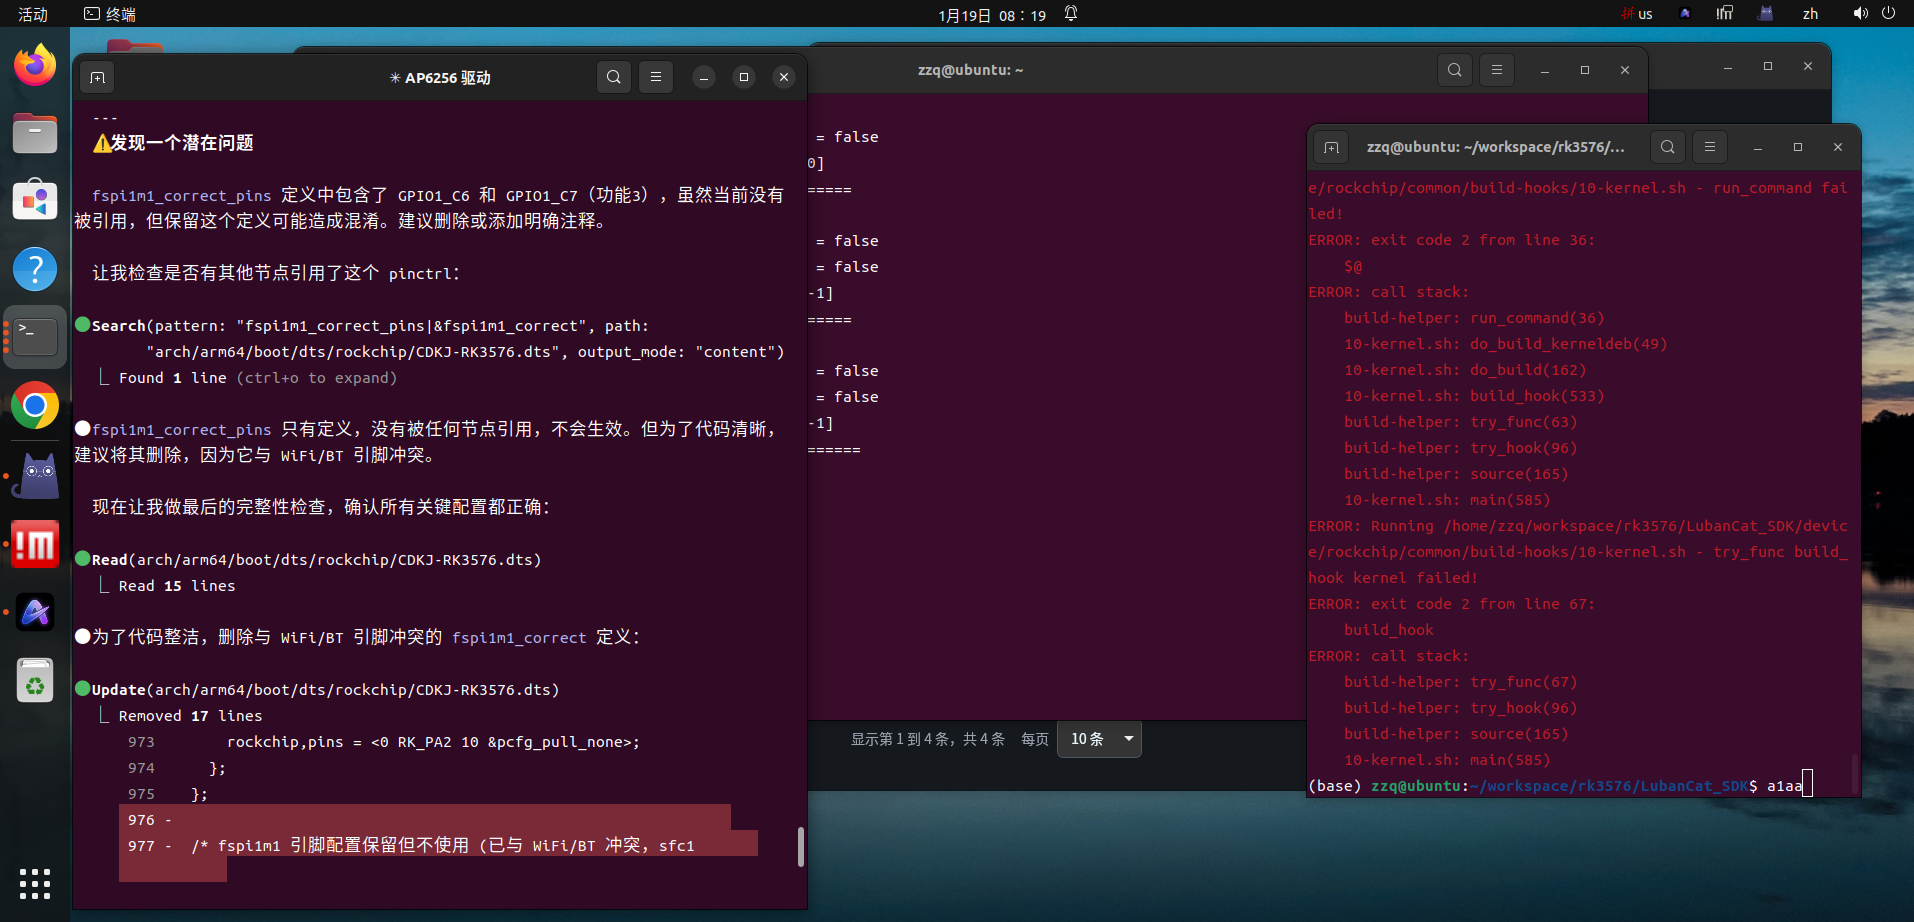Click the Read 15 lines result
The width and height of the screenshot is (1914, 922).
(177, 586)
